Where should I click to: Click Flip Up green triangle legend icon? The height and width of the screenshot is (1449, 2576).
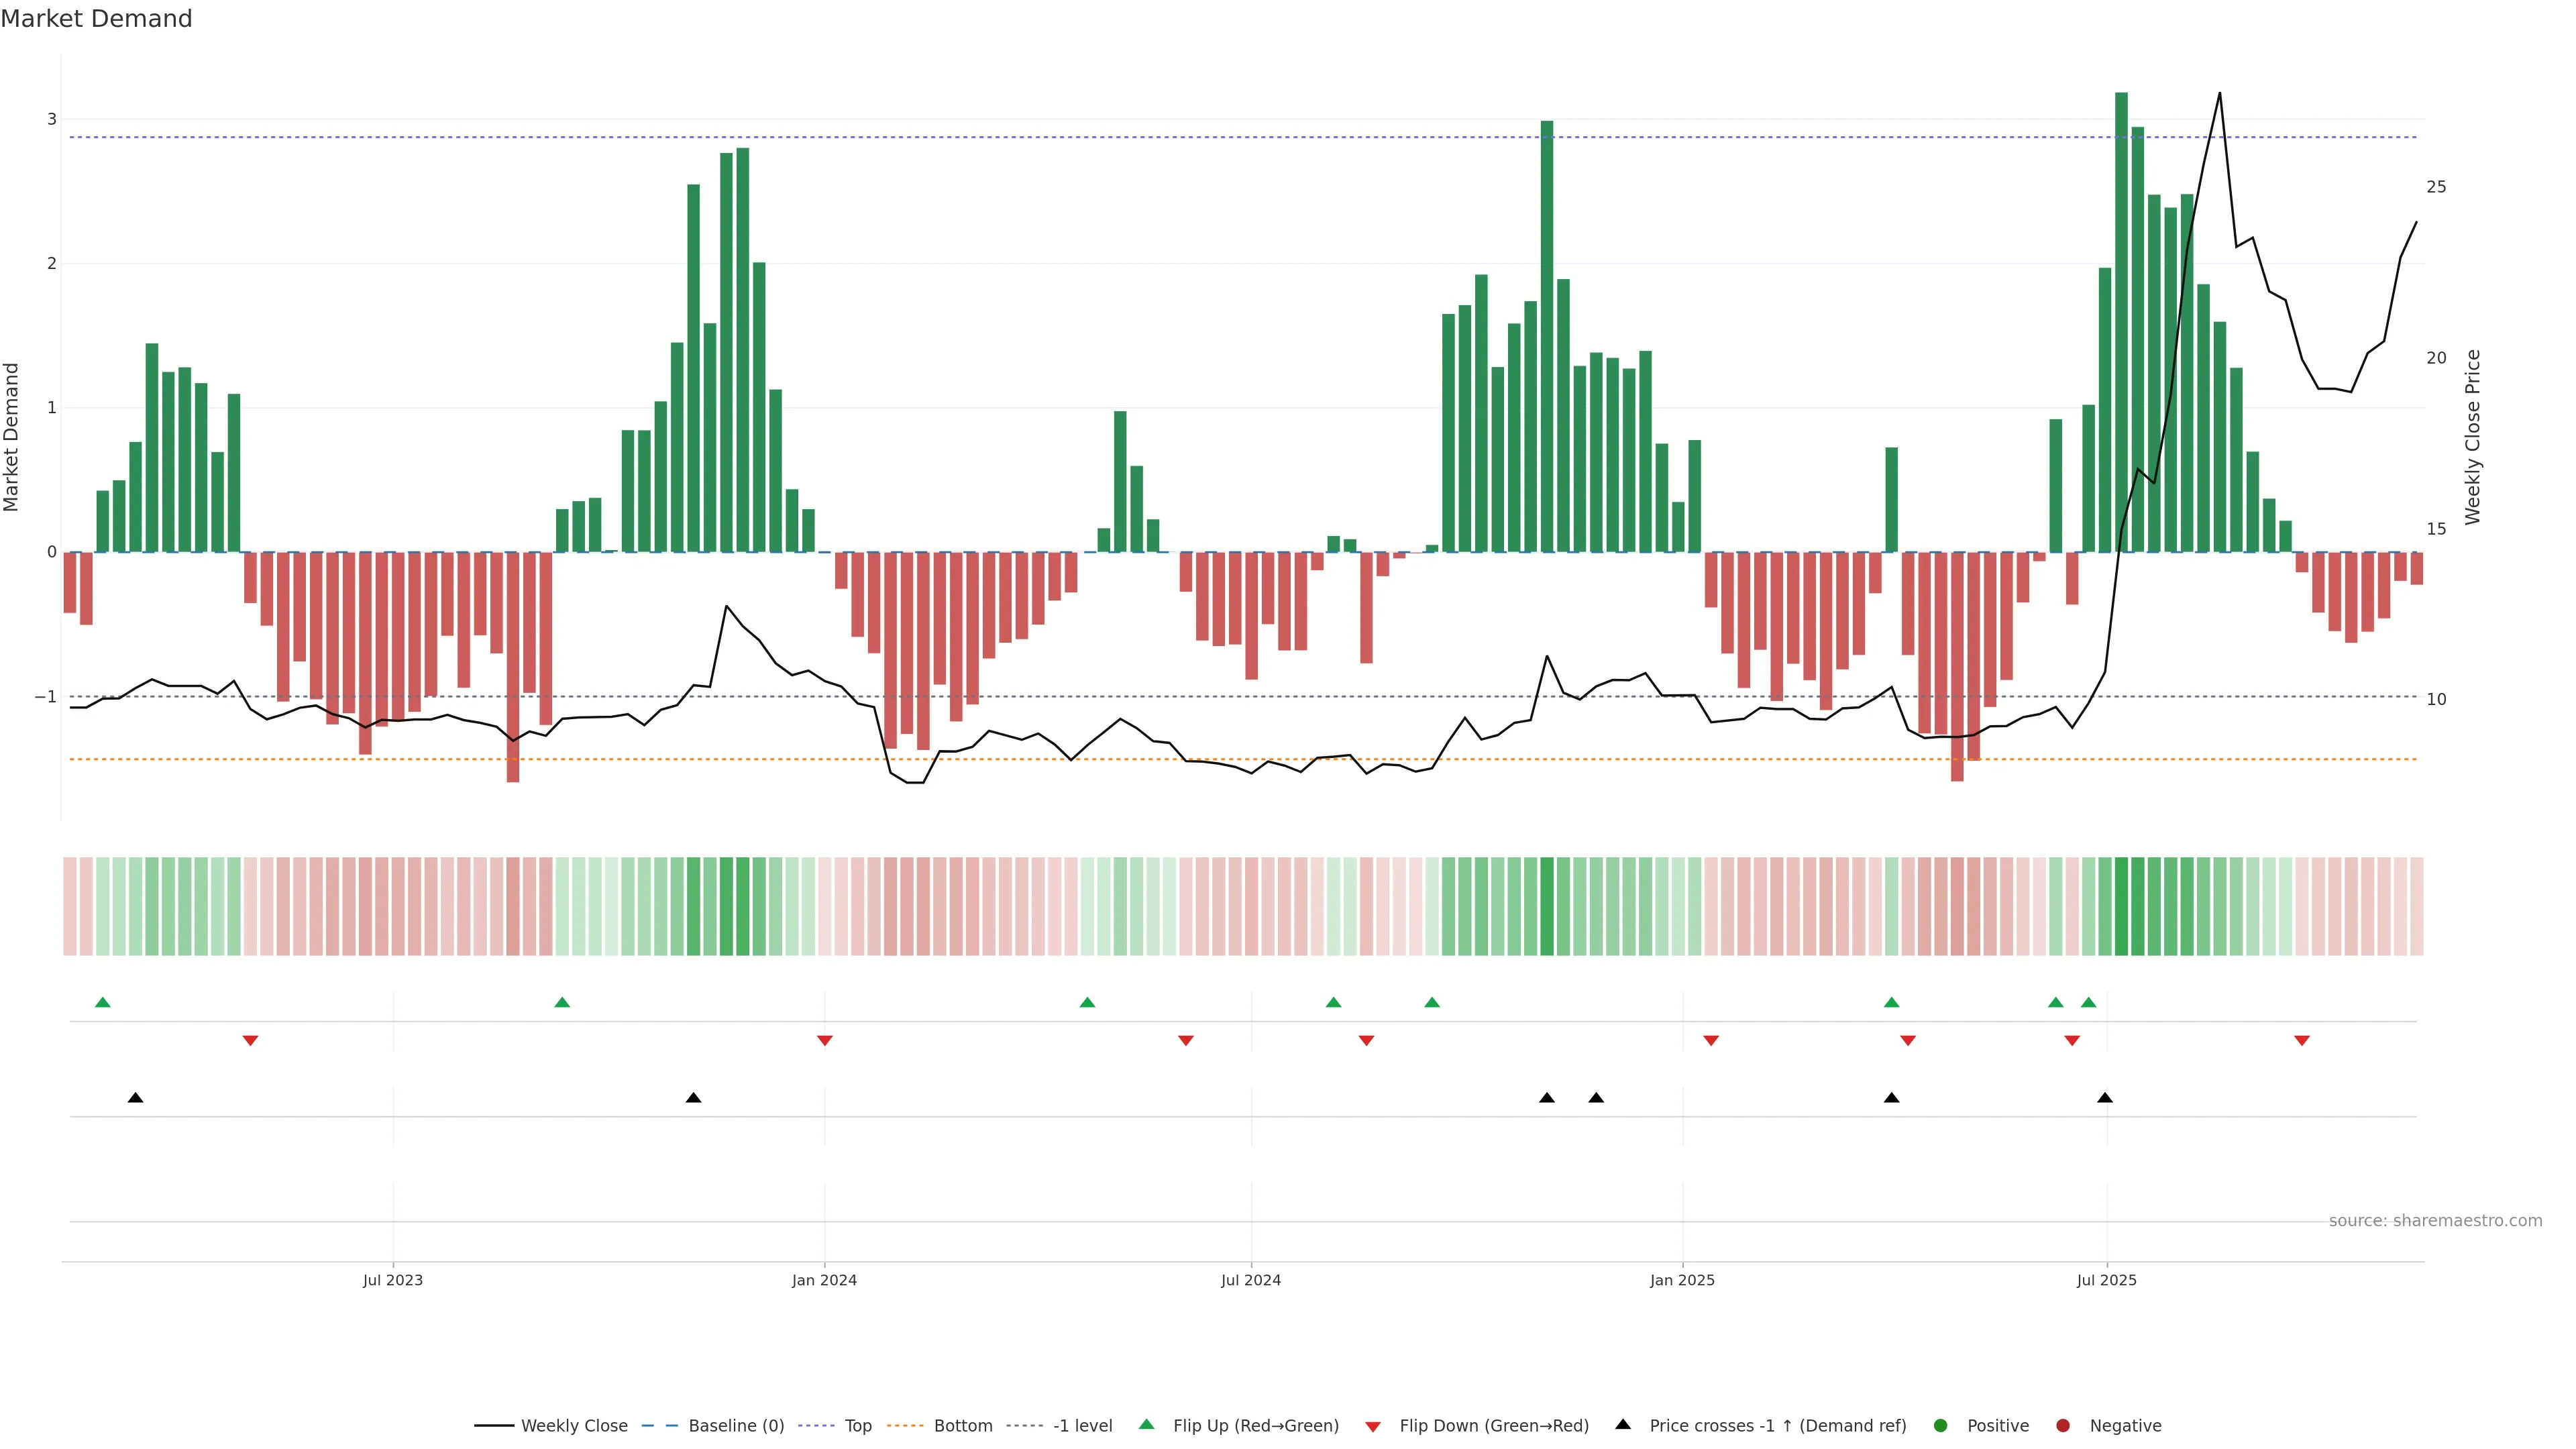(x=1146, y=1424)
